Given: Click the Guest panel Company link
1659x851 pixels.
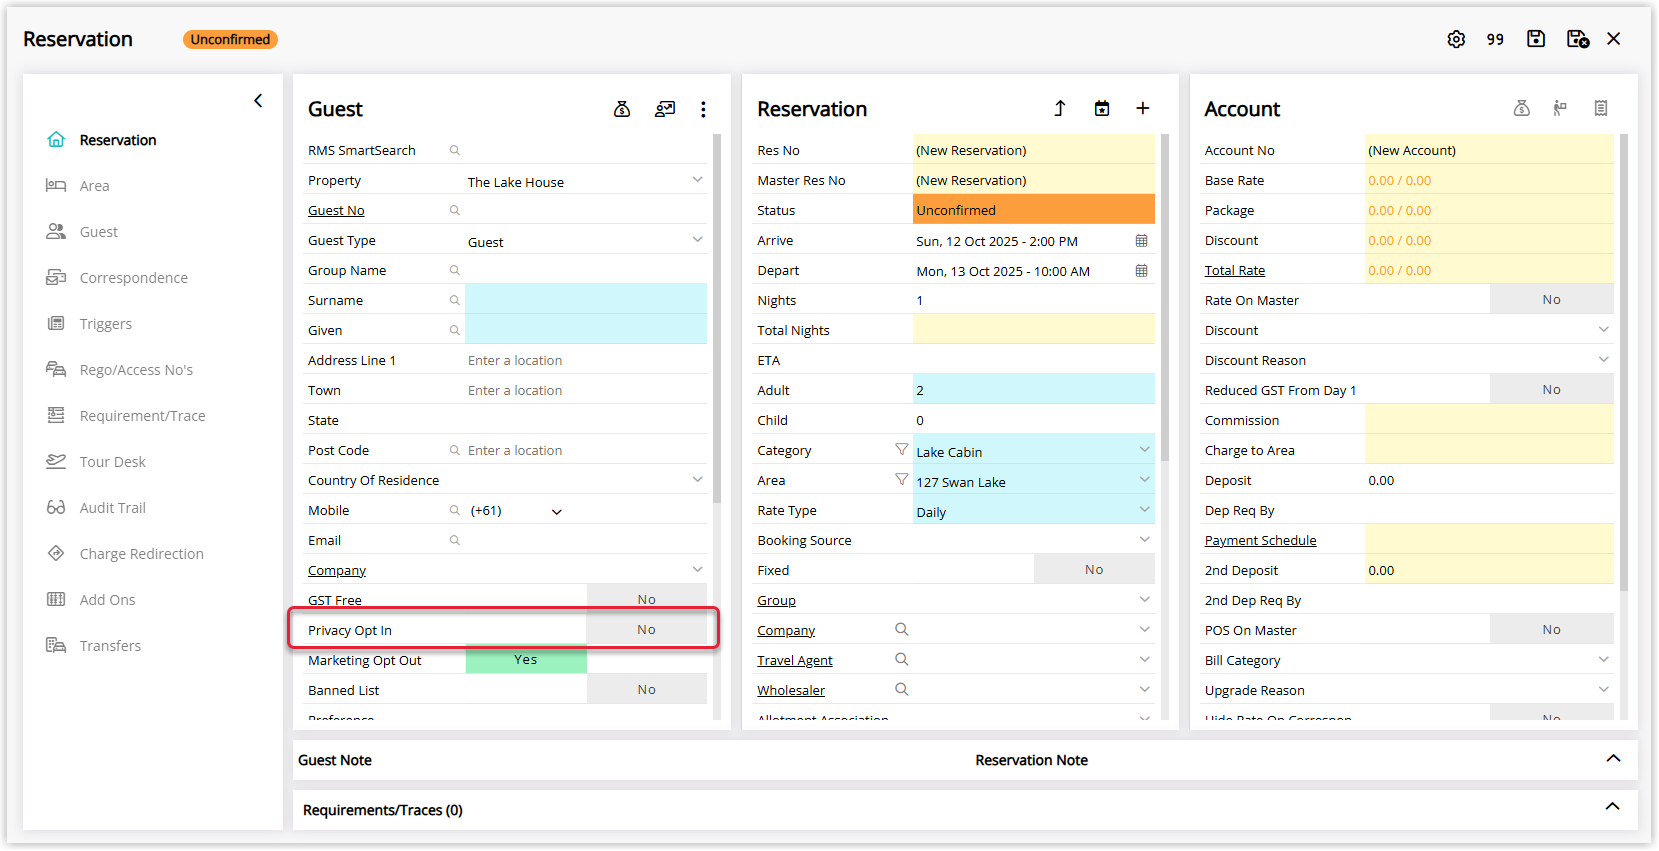Looking at the screenshot, I should point(337,571).
